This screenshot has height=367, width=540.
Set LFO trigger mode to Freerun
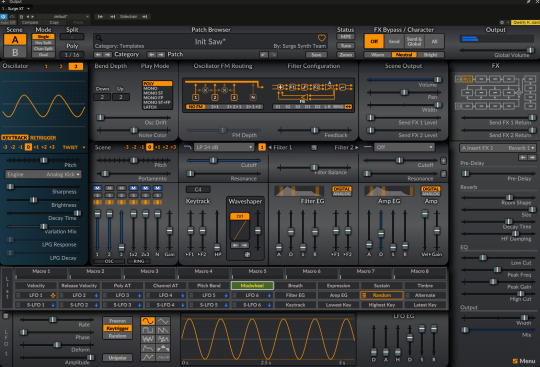pyautogui.click(x=117, y=321)
